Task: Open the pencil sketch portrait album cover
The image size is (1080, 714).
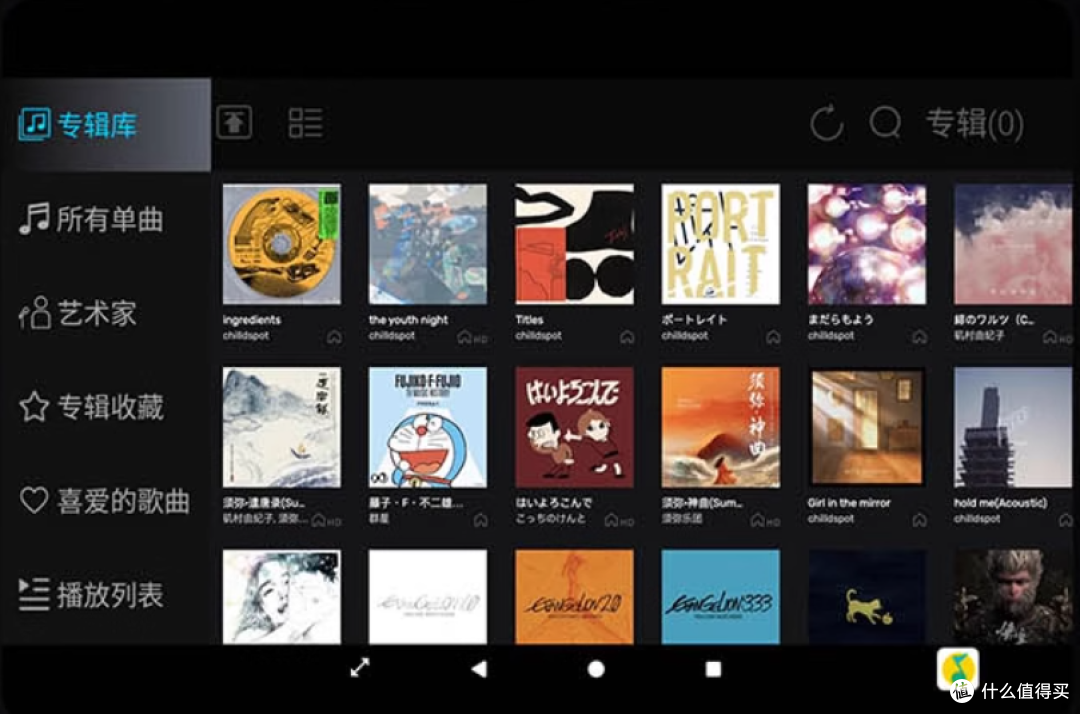Action: pos(282,596)
